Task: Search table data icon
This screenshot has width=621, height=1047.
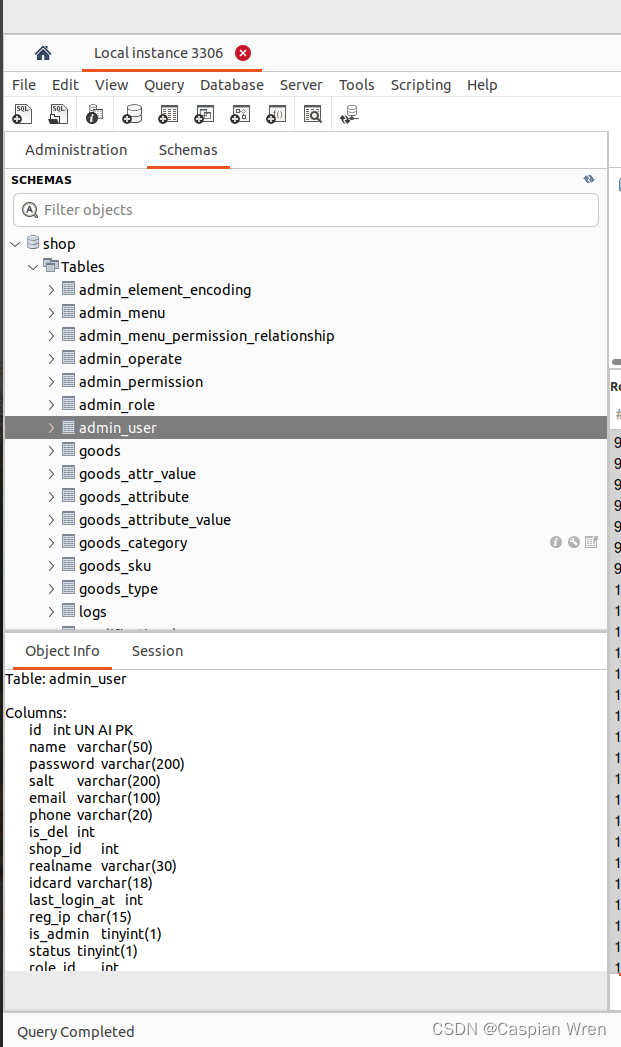Action: pyautogui.click(x=313, y=114)
